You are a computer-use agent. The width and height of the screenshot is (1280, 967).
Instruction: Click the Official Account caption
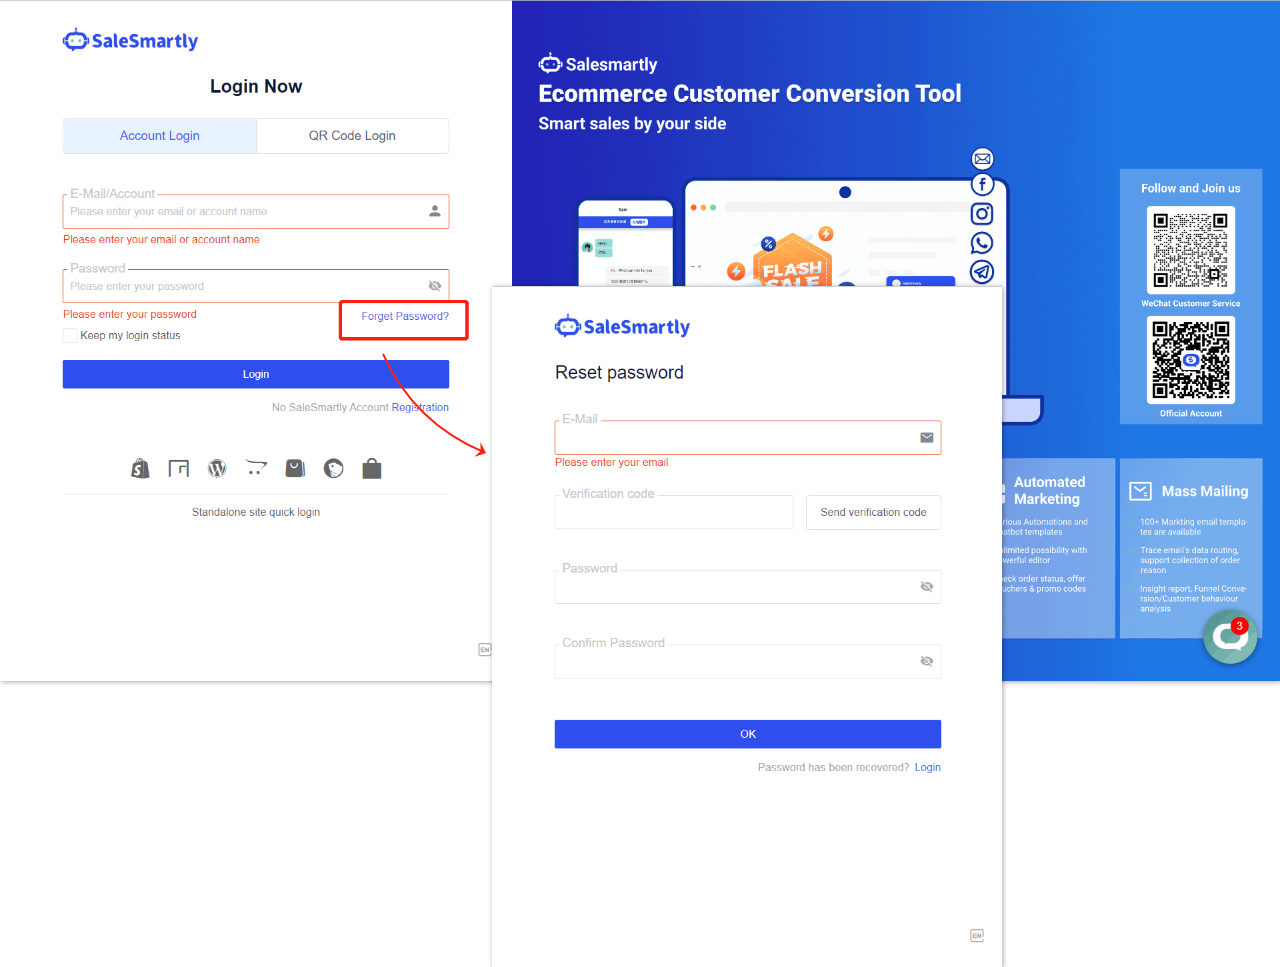(1191, 413)
